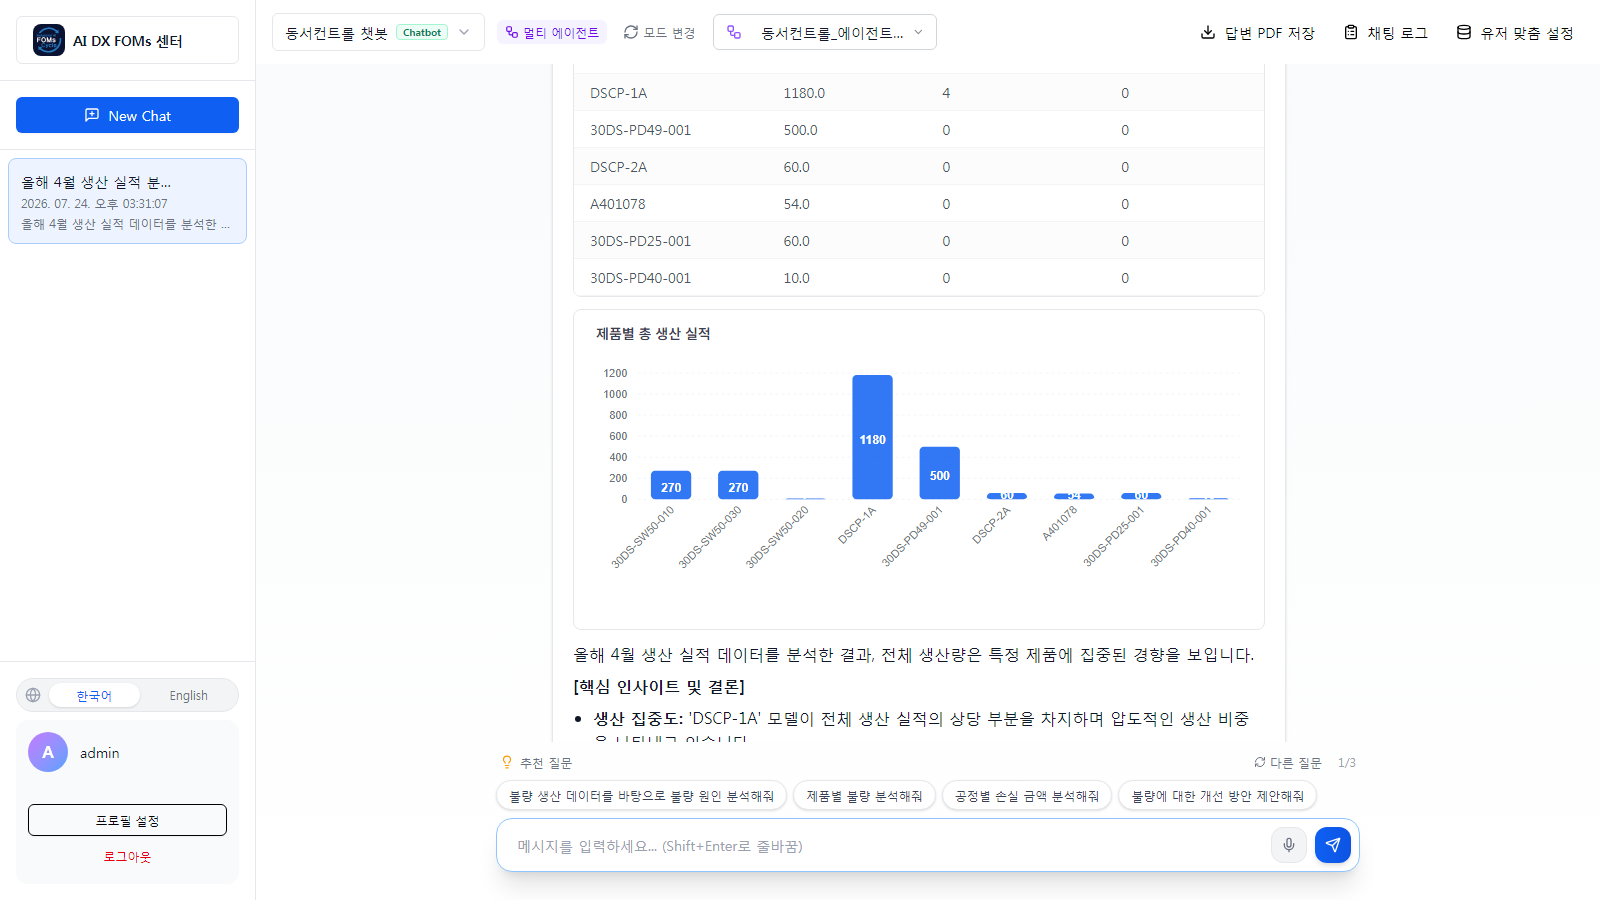The image size is (1600, 900).
Task: Click the A401078 axis label in chart
Action: coord(1059,523)
